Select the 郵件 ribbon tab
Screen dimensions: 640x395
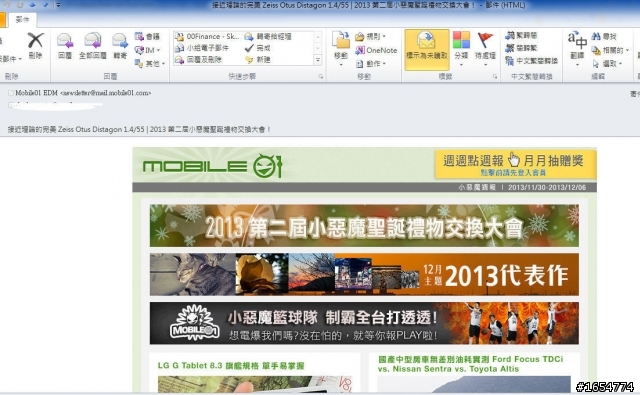point(22,19)
